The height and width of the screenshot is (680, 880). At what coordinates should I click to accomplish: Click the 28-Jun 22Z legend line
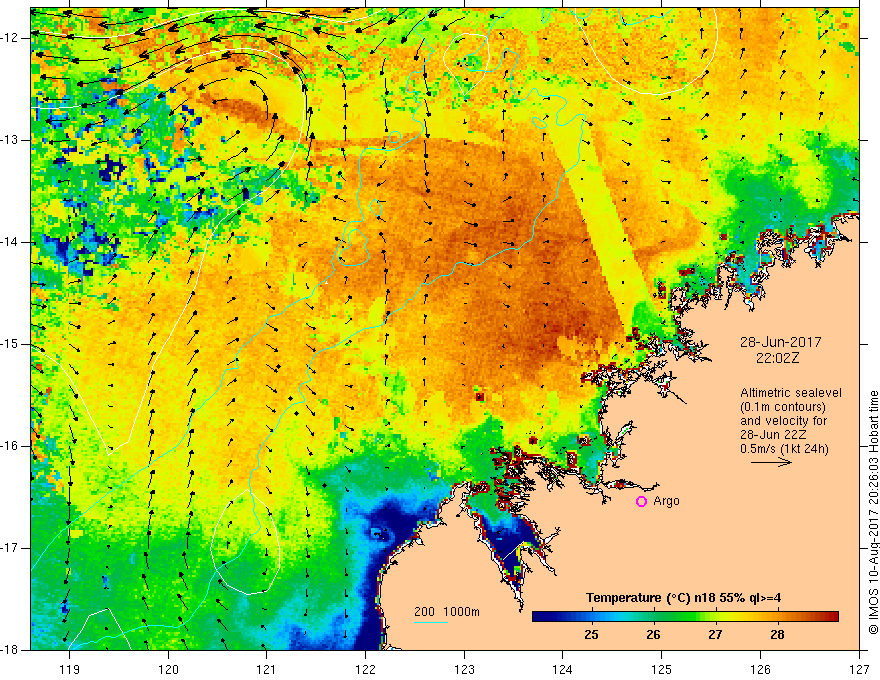point(773,435)
